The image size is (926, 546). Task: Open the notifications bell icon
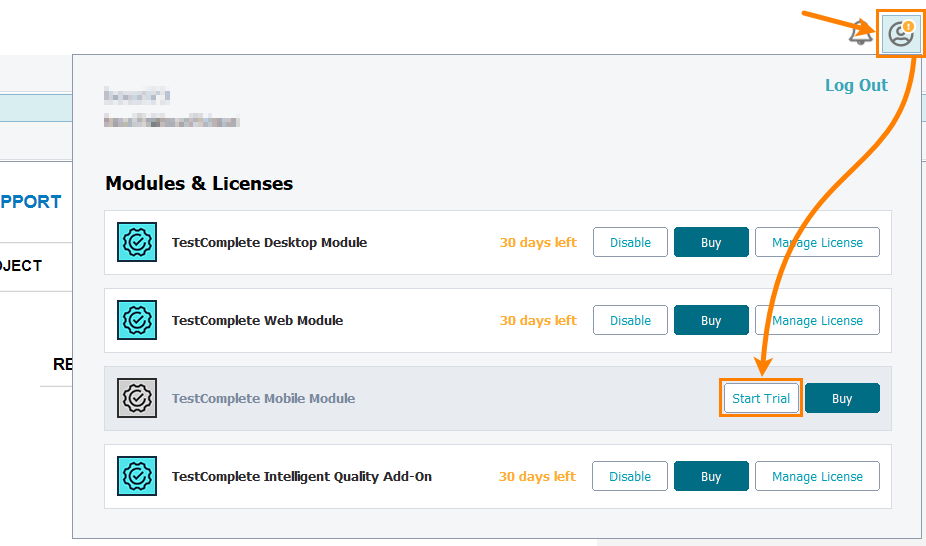(859, 34)
